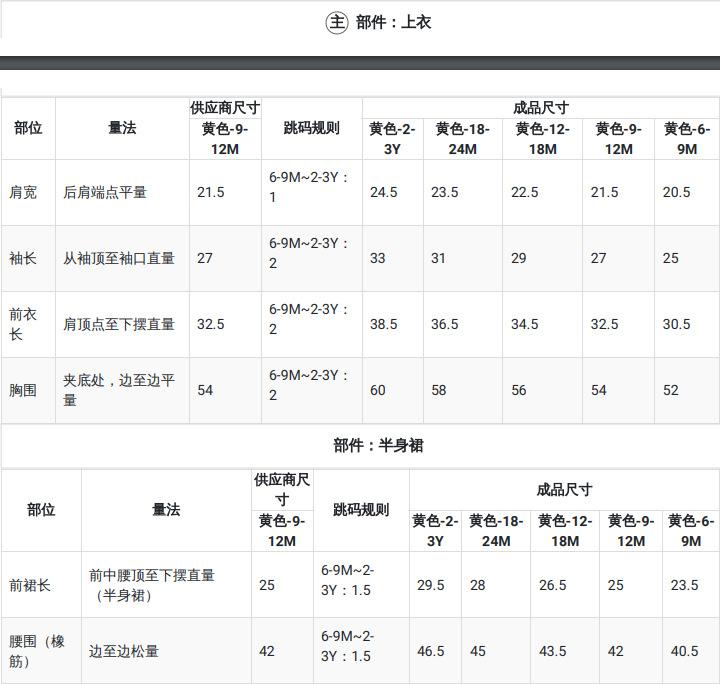Click 黄色-18-24M column header in 半身裙 table

pyautogui.click(x=496, y=531)
